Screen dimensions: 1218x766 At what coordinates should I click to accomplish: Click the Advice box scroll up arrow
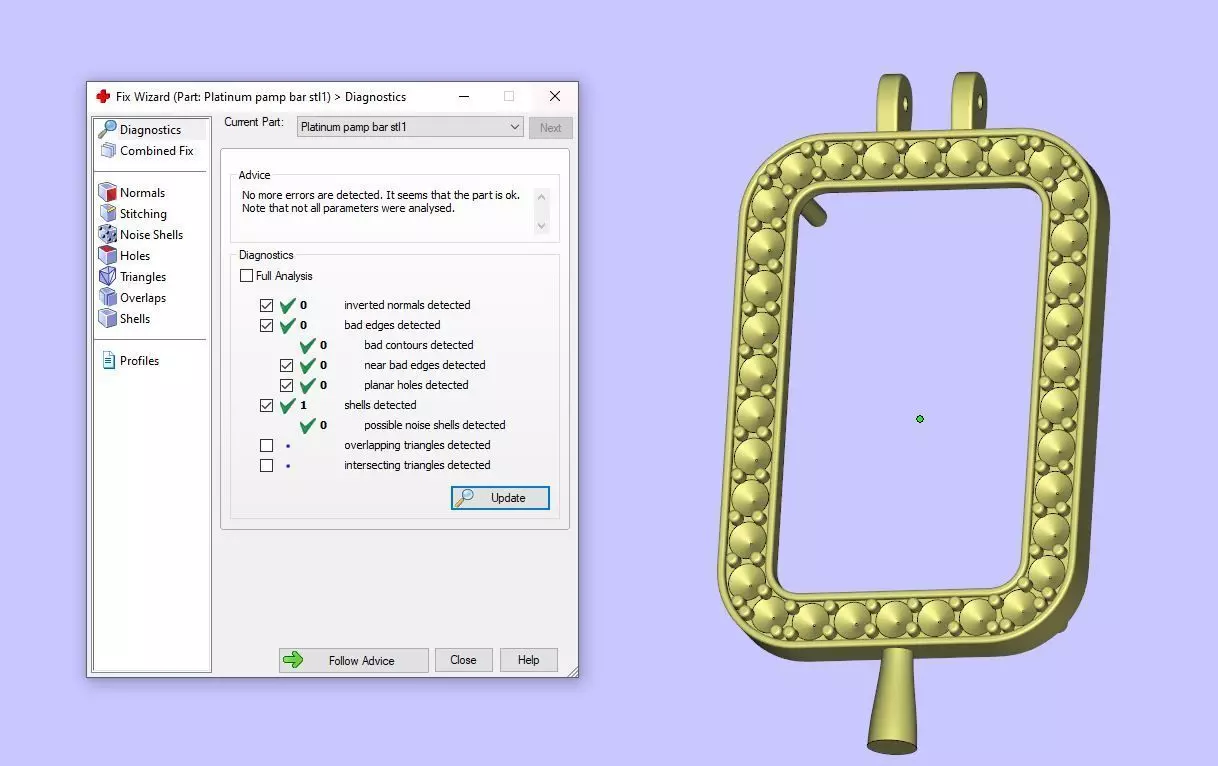(542, 196)
